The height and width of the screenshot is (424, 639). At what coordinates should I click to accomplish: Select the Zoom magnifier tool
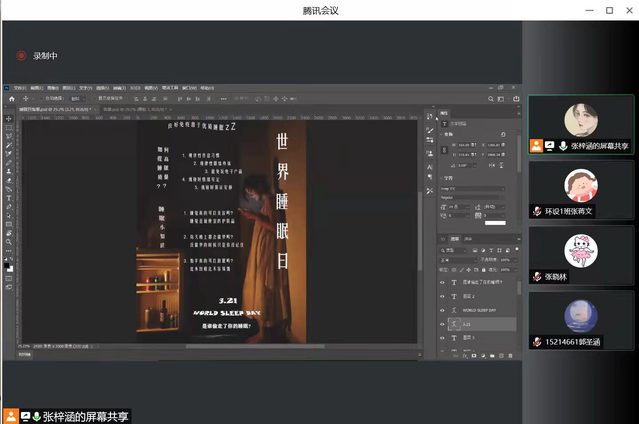click(x=9, y=243)
